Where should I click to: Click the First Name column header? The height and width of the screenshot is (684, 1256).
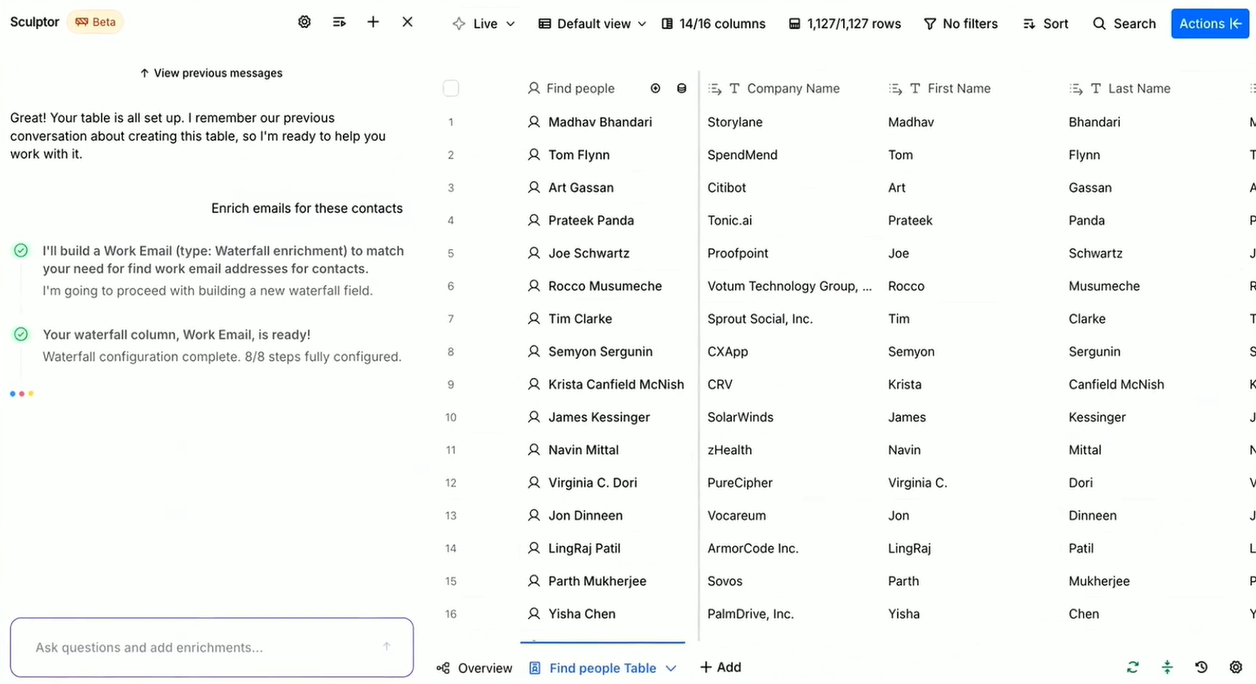(959, 88)
